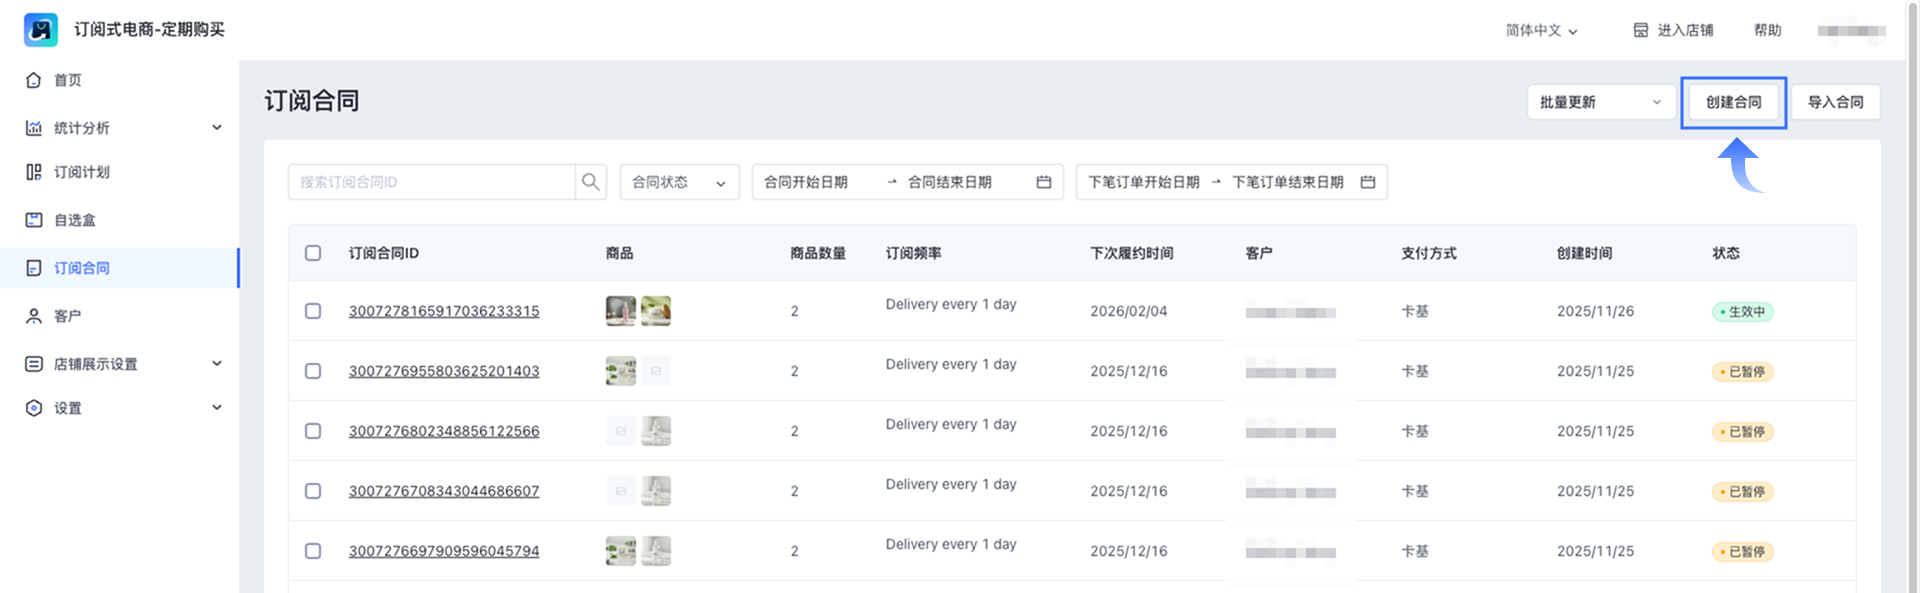Click the app logo icon

point(41,30)
